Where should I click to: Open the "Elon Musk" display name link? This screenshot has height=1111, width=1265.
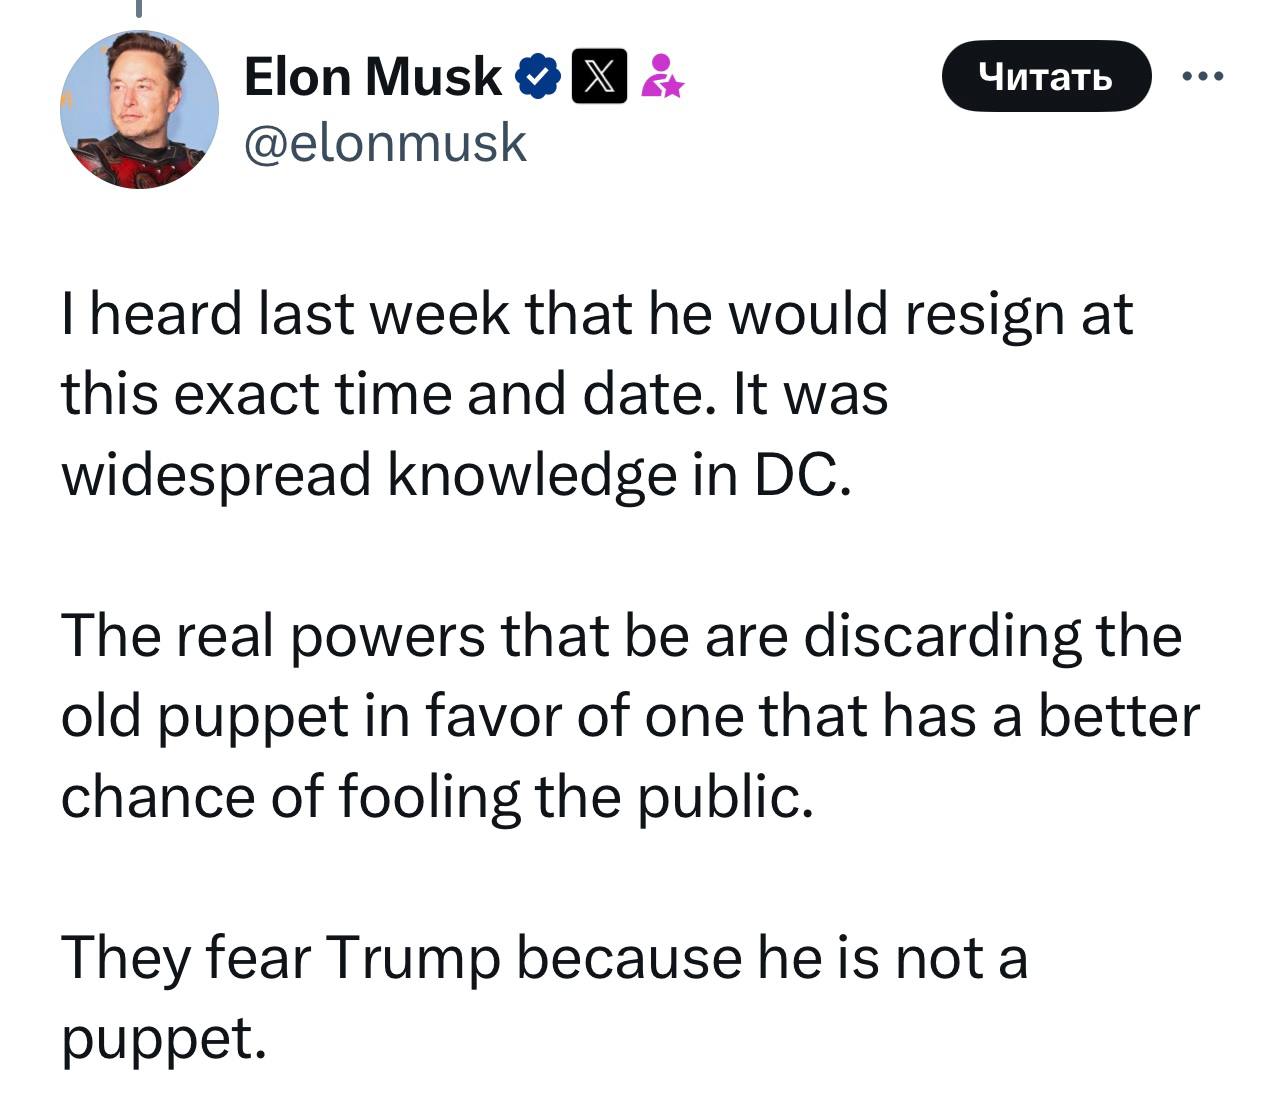(x=372, y=77)
